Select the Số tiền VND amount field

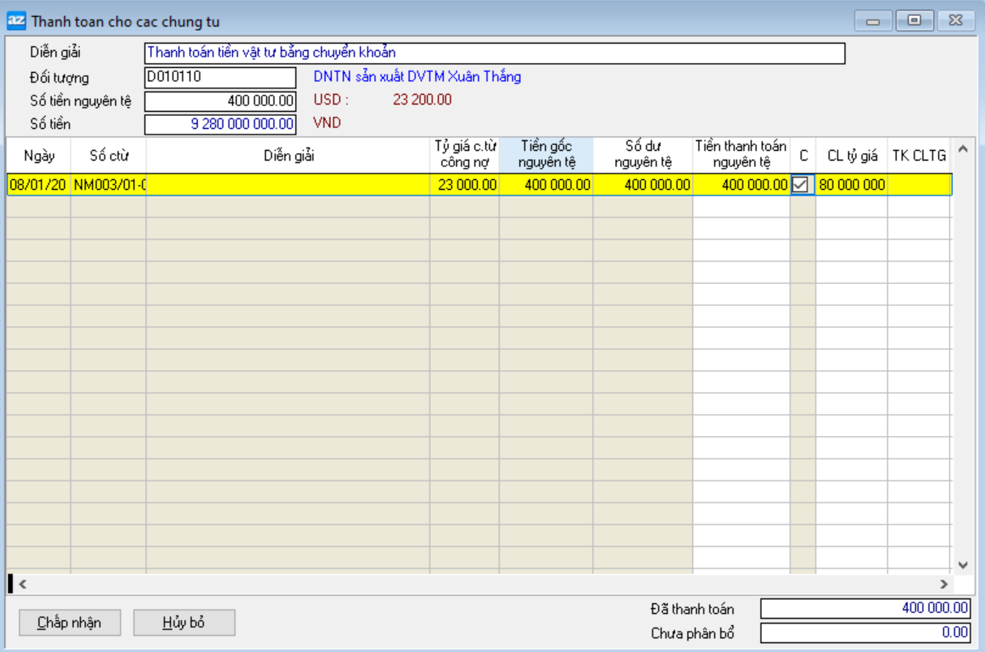(220, 125)
